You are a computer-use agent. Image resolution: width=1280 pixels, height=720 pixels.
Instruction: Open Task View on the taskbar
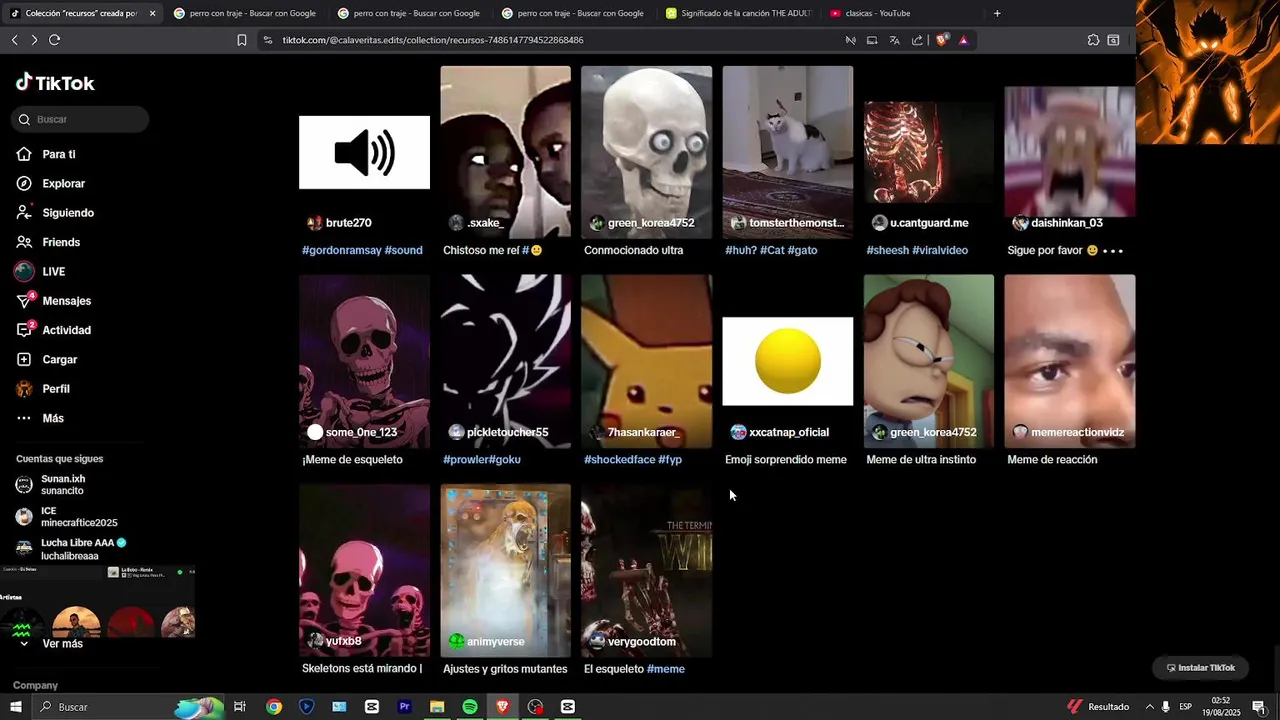240,707
